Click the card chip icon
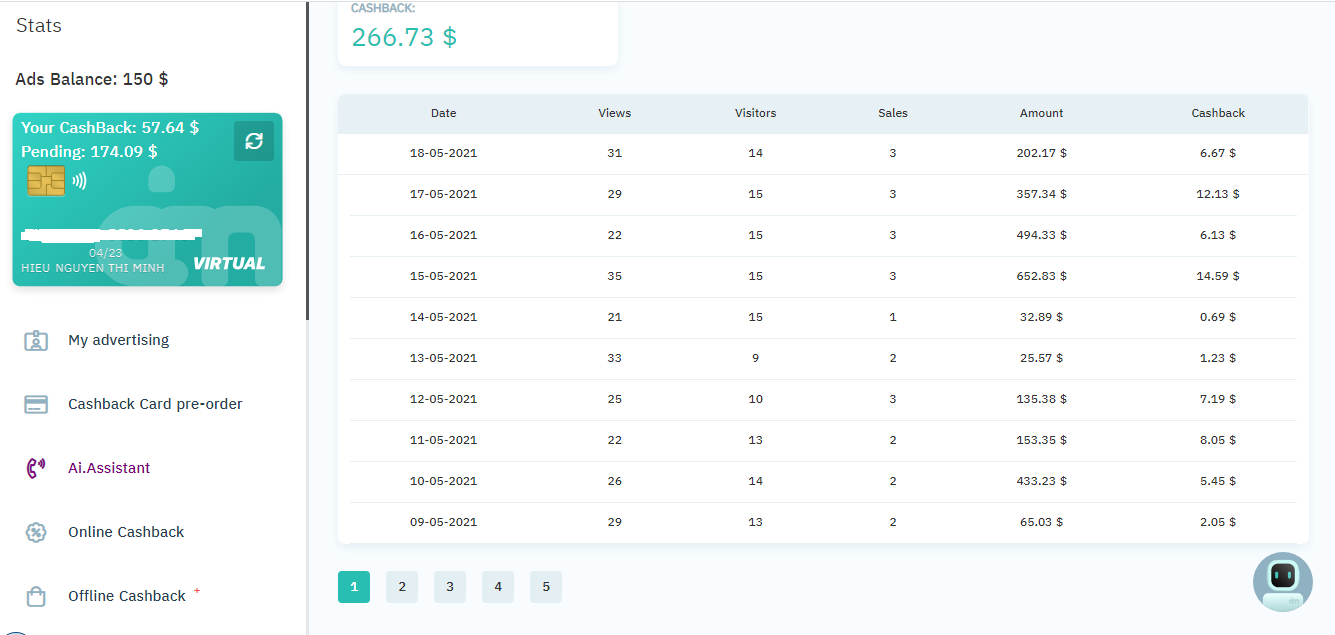The width and height of the screenshot is (1335, 635). tap(46, 181)
